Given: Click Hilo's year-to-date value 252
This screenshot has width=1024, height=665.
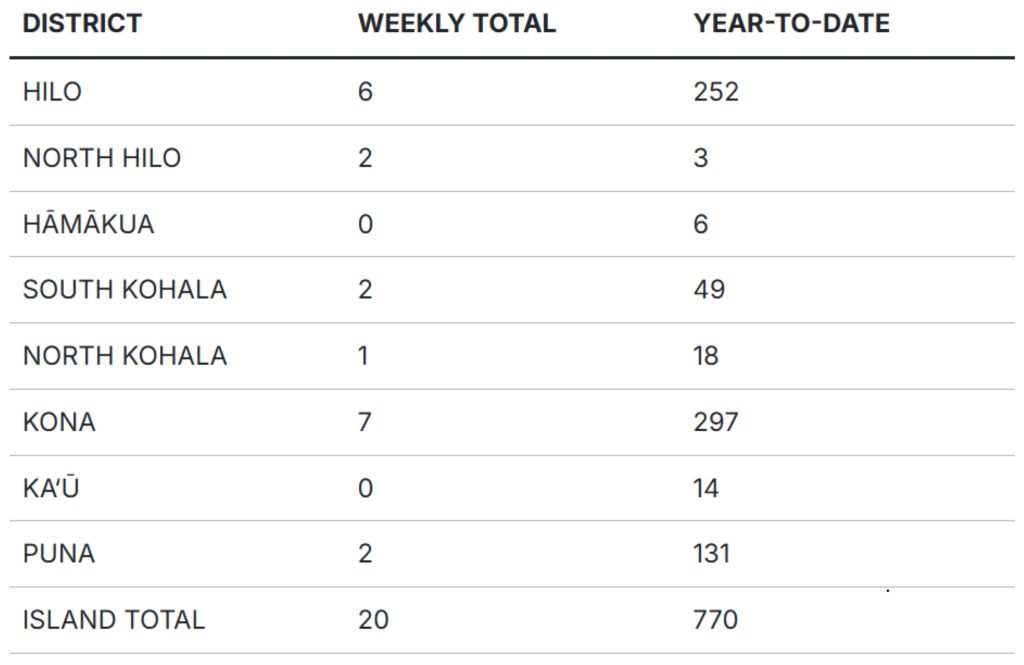Looking at the screenshot, I should click(x=716, y=92).
